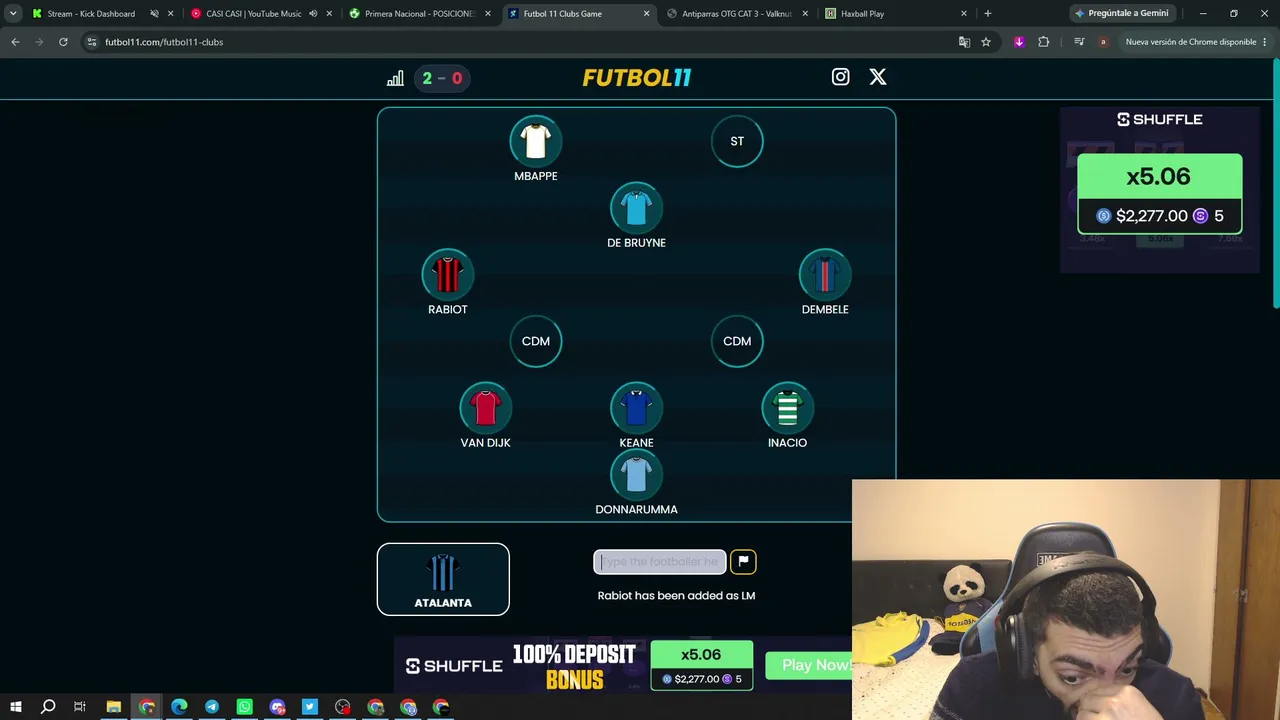
Task: Open OBS Studio from the taskbar
Action: pos(343,707)
